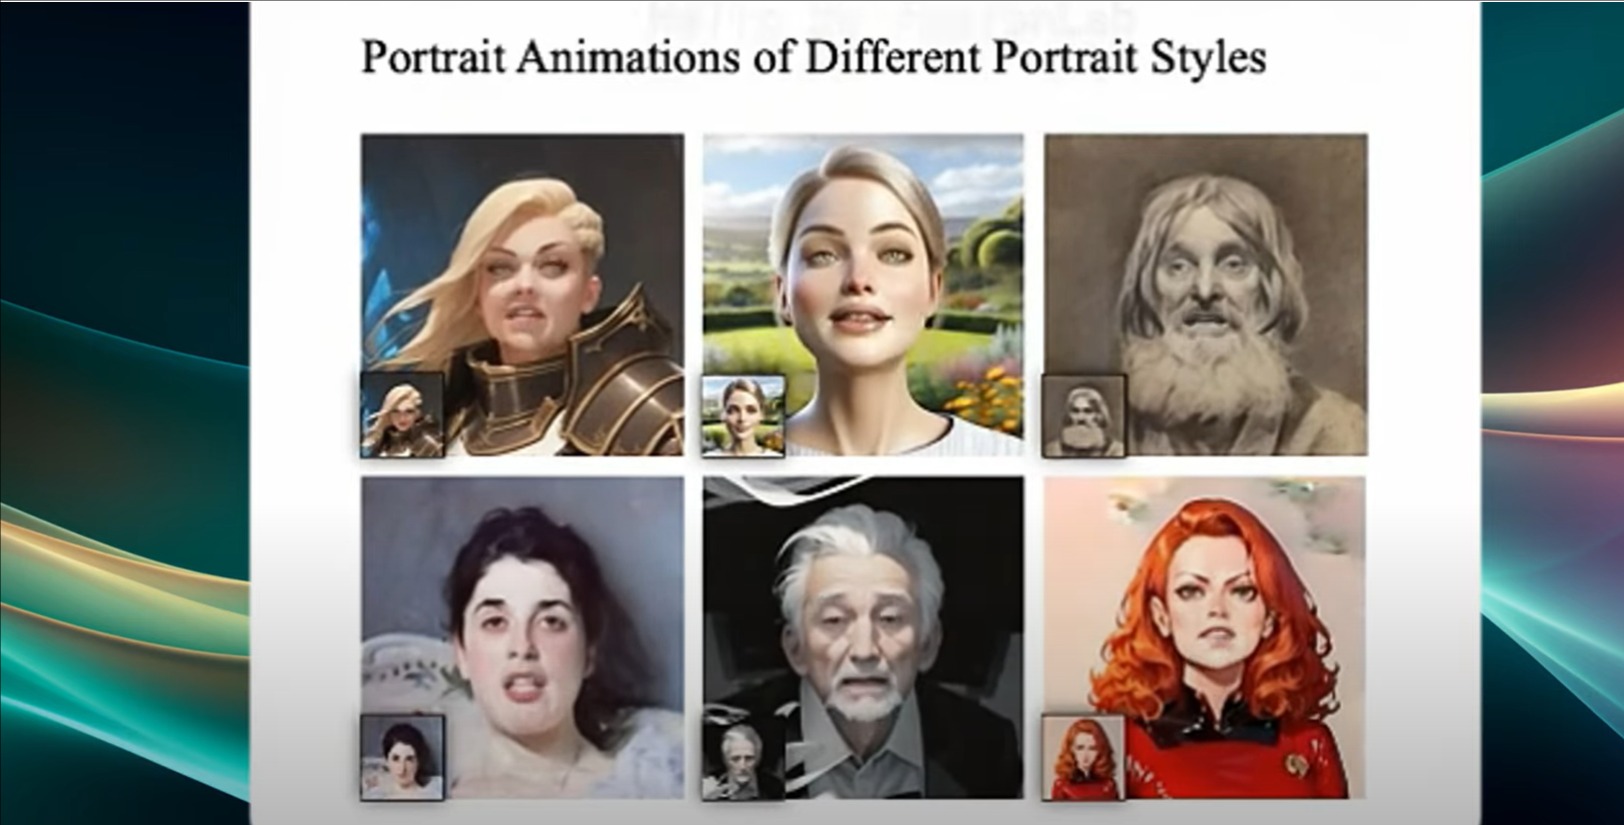
Task: Select small reference thumbnail of red-haired woman
Action: point(1084,758)
